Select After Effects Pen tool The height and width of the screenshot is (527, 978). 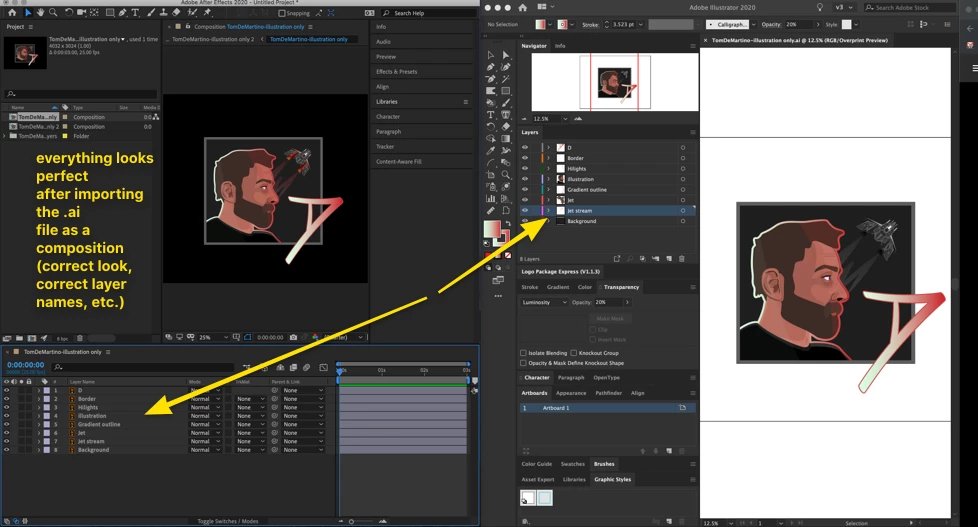[122, 12]
